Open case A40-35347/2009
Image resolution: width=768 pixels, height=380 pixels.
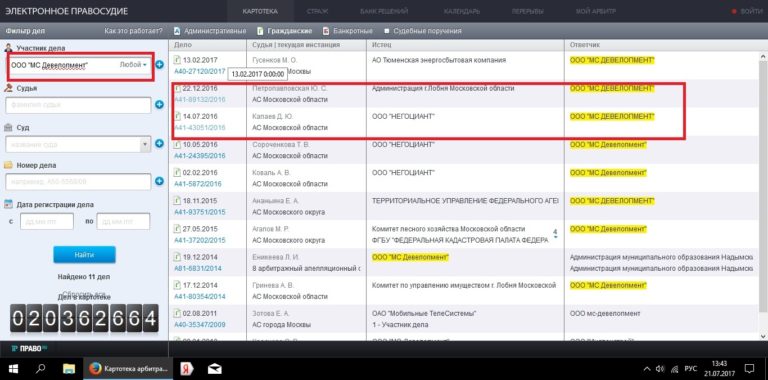[199, 324]
